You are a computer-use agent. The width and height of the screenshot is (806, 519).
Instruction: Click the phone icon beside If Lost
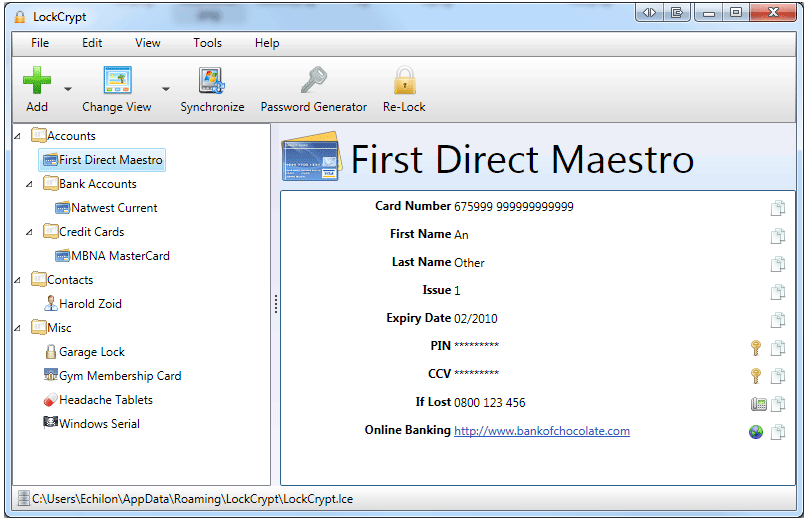758,404
